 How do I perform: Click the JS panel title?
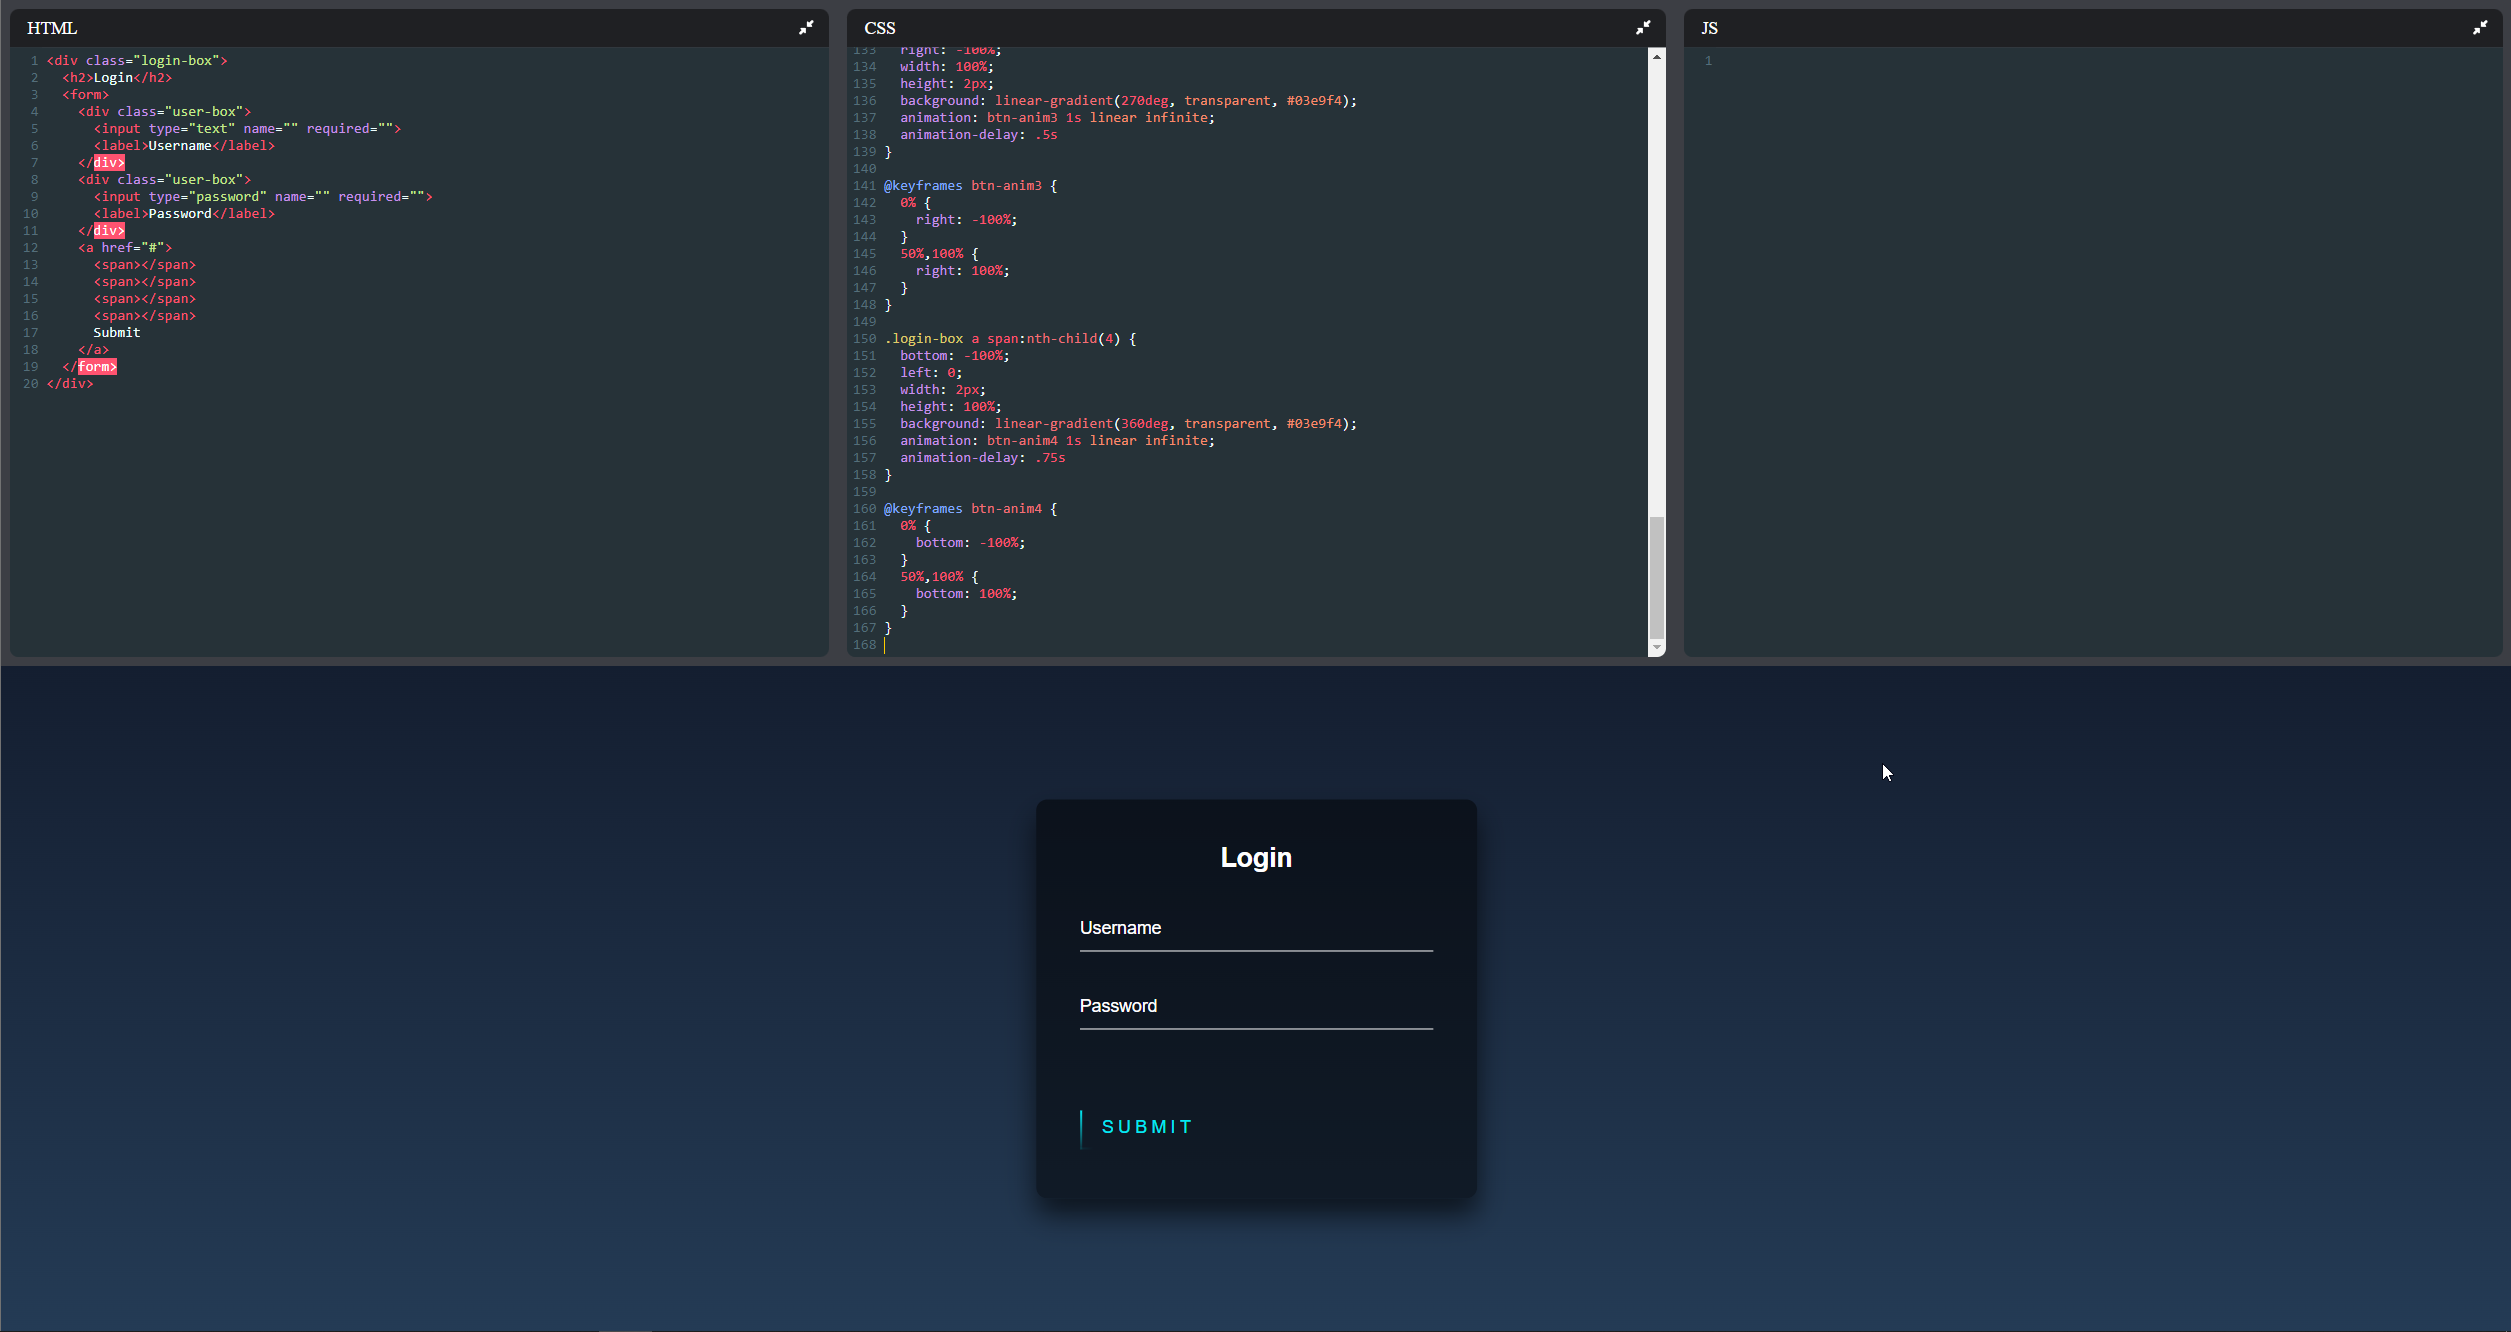(x=1709, y=28)
